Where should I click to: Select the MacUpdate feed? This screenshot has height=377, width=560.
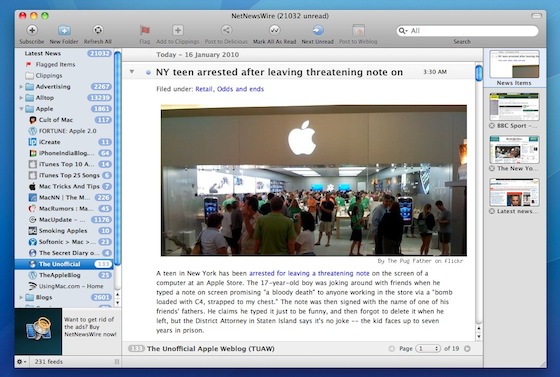(65, 220)
